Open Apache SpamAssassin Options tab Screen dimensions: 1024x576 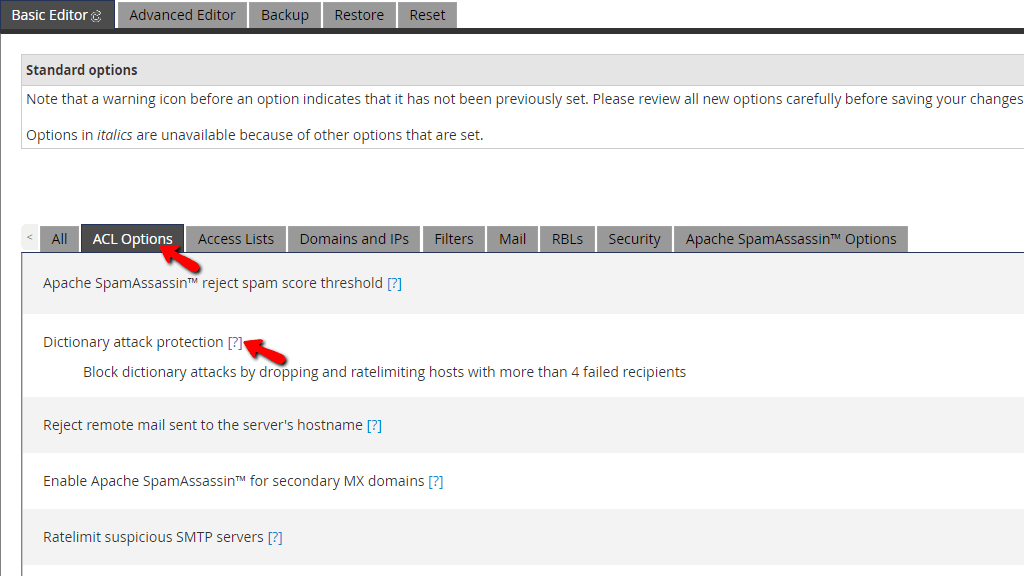pos(791,239)
